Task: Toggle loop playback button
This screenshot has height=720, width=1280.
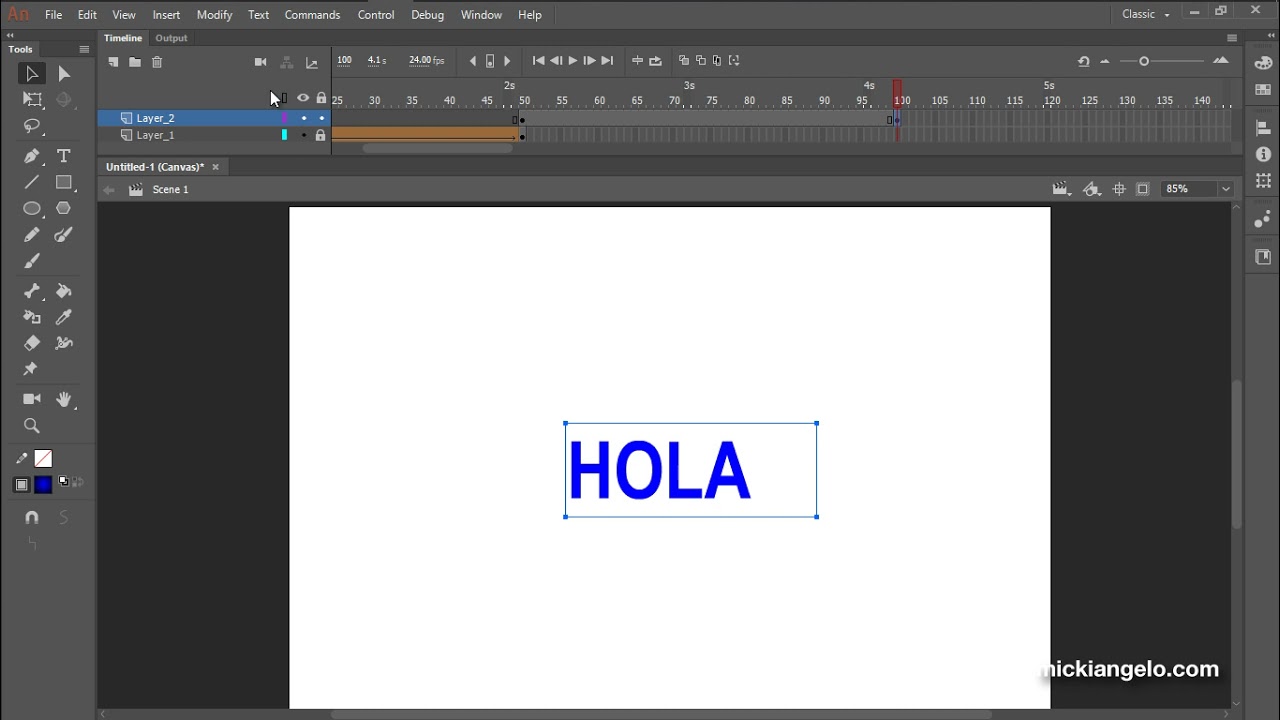Action: click(655, 61)
